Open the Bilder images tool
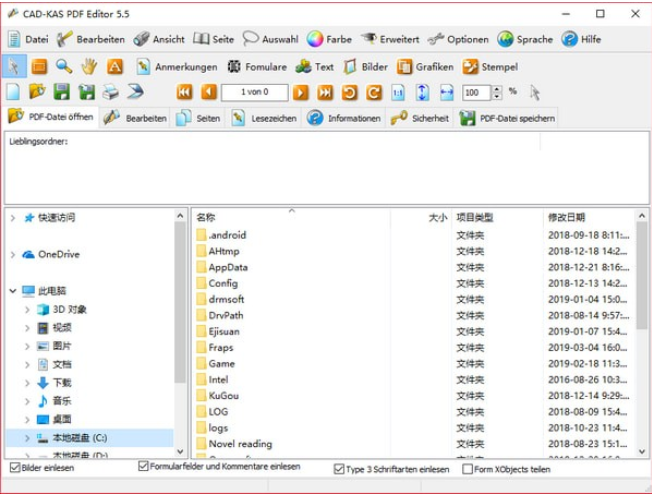Image resolution: width=652 pixels, height=495 pixels. click(x=366, y=67)
